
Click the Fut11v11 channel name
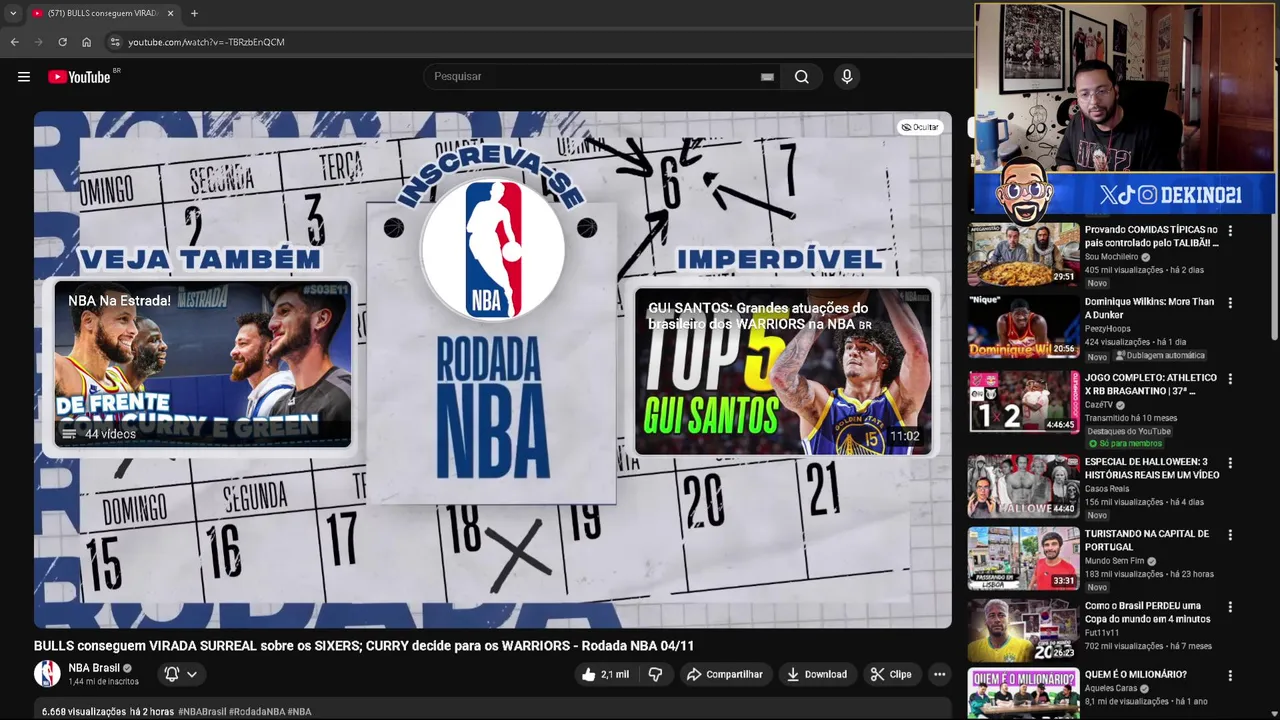1102,633
